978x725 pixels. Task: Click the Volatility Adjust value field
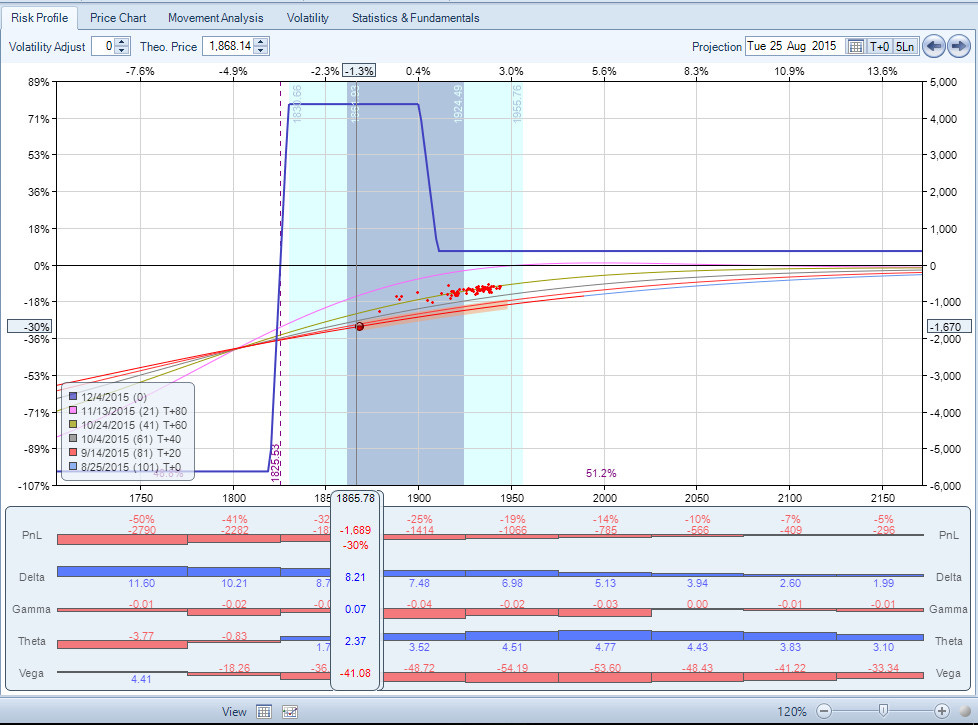(x=104, y=46)
